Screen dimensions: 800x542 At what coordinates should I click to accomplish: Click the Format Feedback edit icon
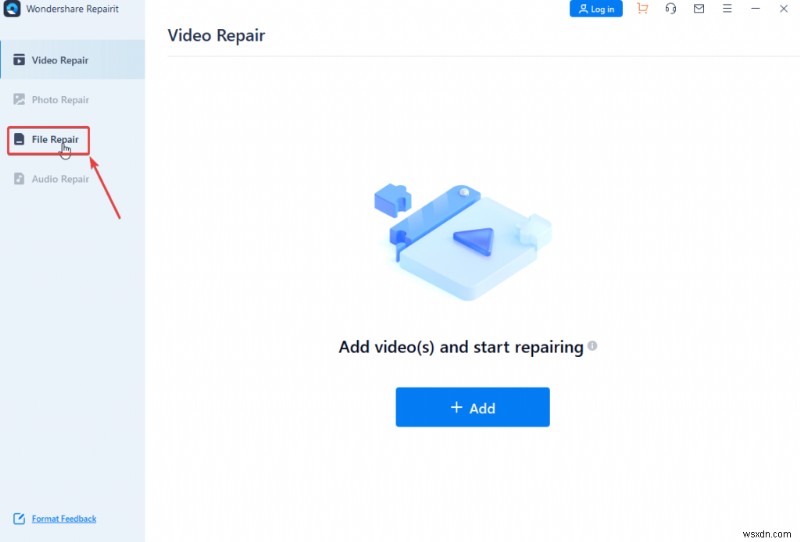[x=18, y=519]
